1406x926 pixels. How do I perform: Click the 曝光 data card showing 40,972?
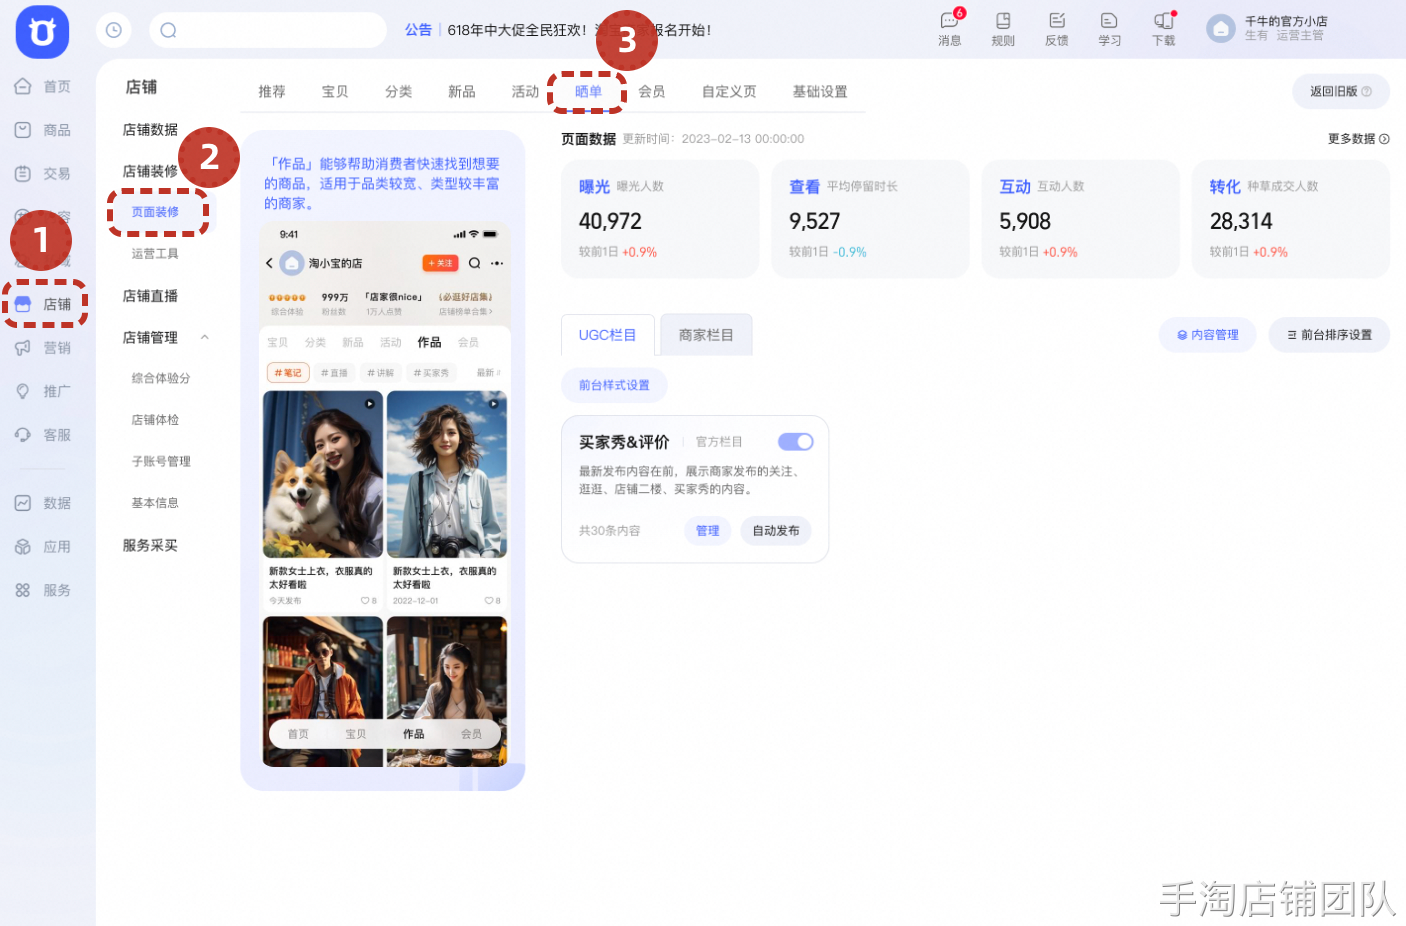(x=660, y=219)
